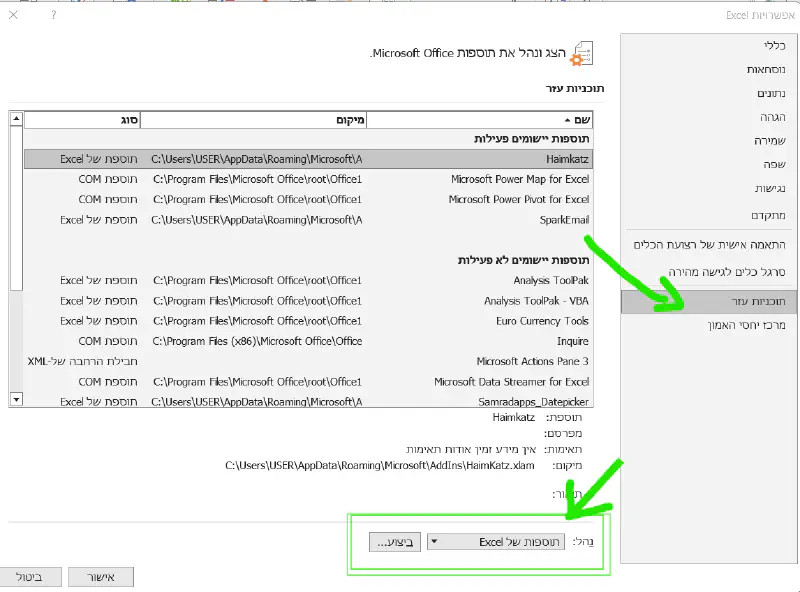
Task: Open the שמירה (Save) category
Action: (769, 141)
